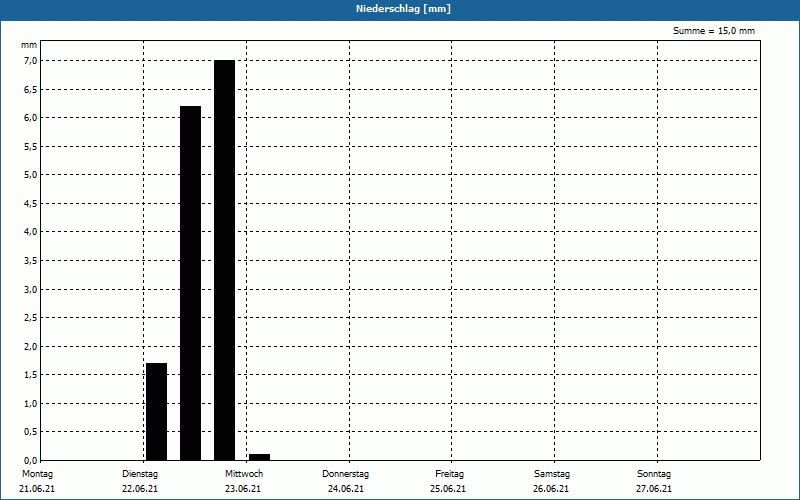Click the Niederschlag [mm] title bar
800x500 pixels.
point(400,9)
